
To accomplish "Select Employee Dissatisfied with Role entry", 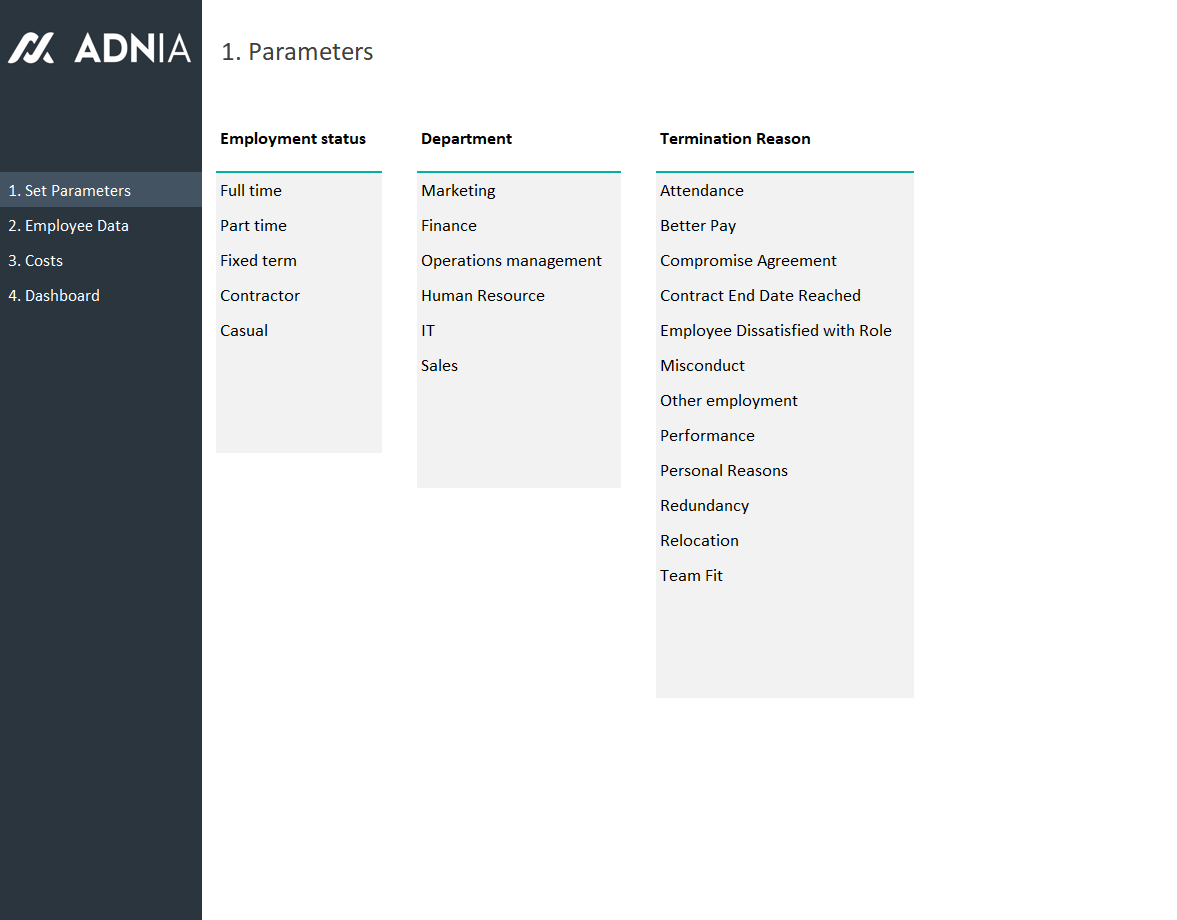I will pyautogui.click(x=776, y=330).
